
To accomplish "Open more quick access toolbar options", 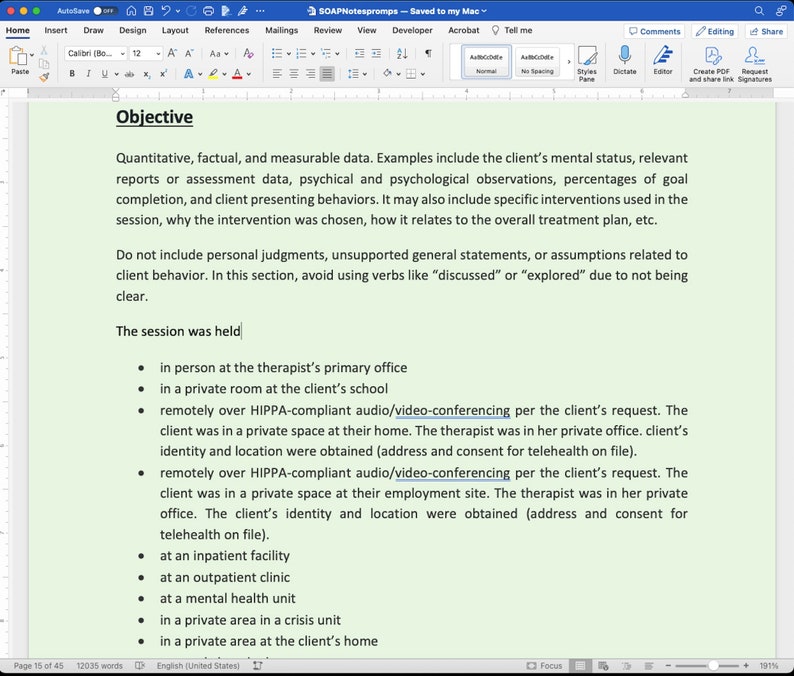I will [x=260, y=11].
